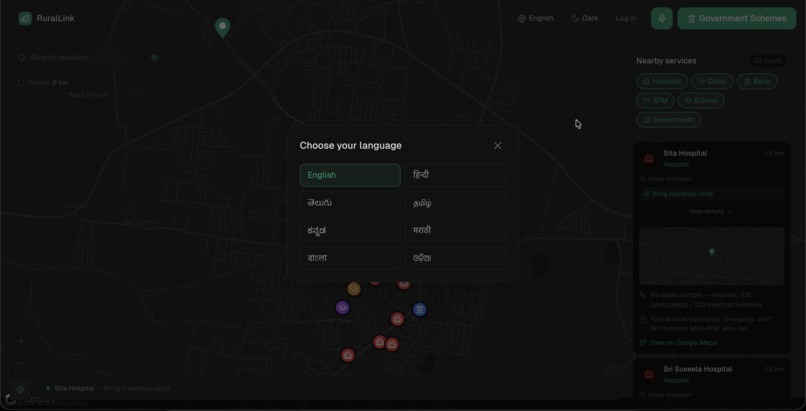
Task: Click the RuralLink leaf logo icon
Action: pyautogui.click(x=25, y=18)
